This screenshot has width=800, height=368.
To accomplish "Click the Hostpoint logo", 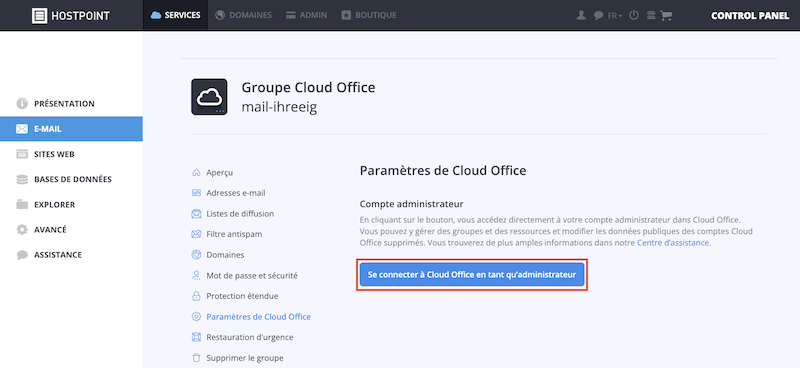I will click(x=71, y=15).
